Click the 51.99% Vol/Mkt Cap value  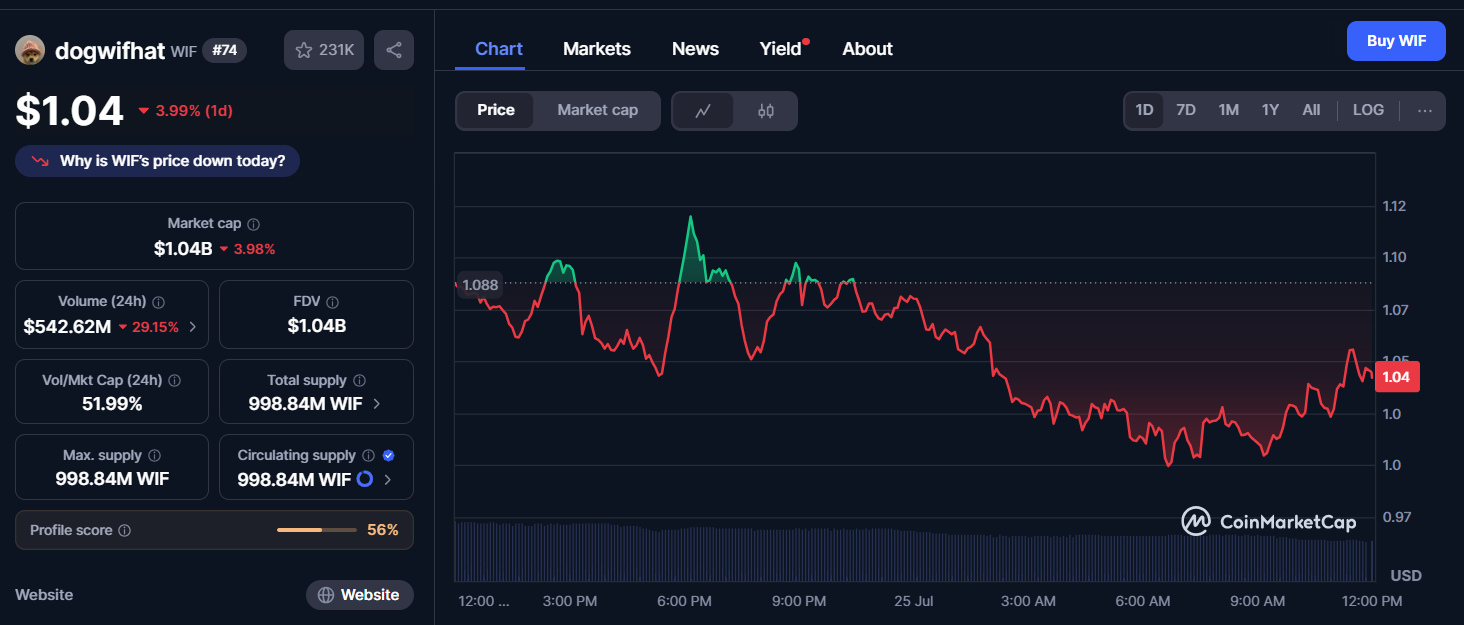[x=112, y=404]
